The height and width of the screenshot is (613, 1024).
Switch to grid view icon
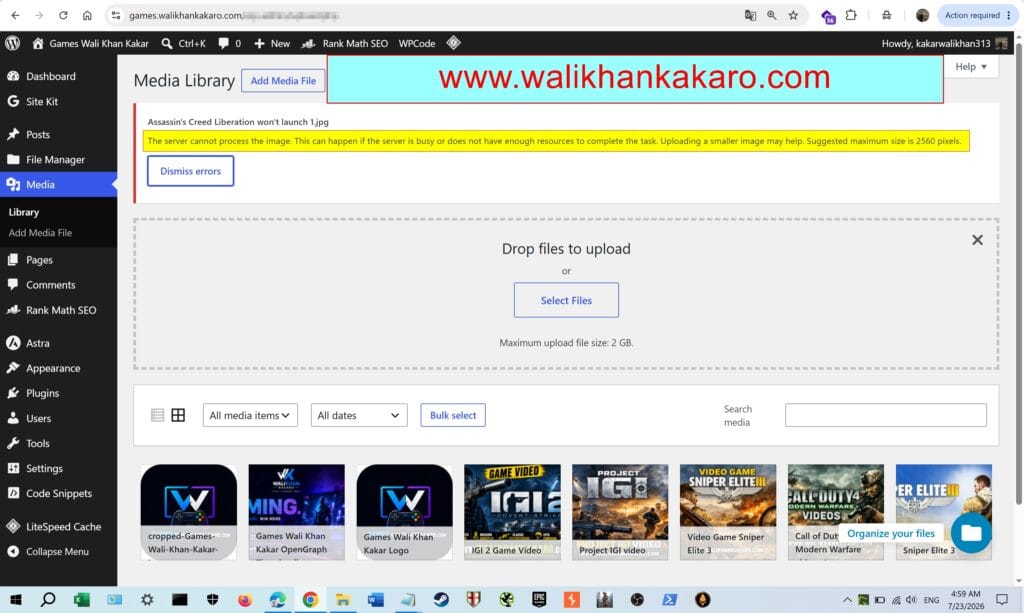178,415
